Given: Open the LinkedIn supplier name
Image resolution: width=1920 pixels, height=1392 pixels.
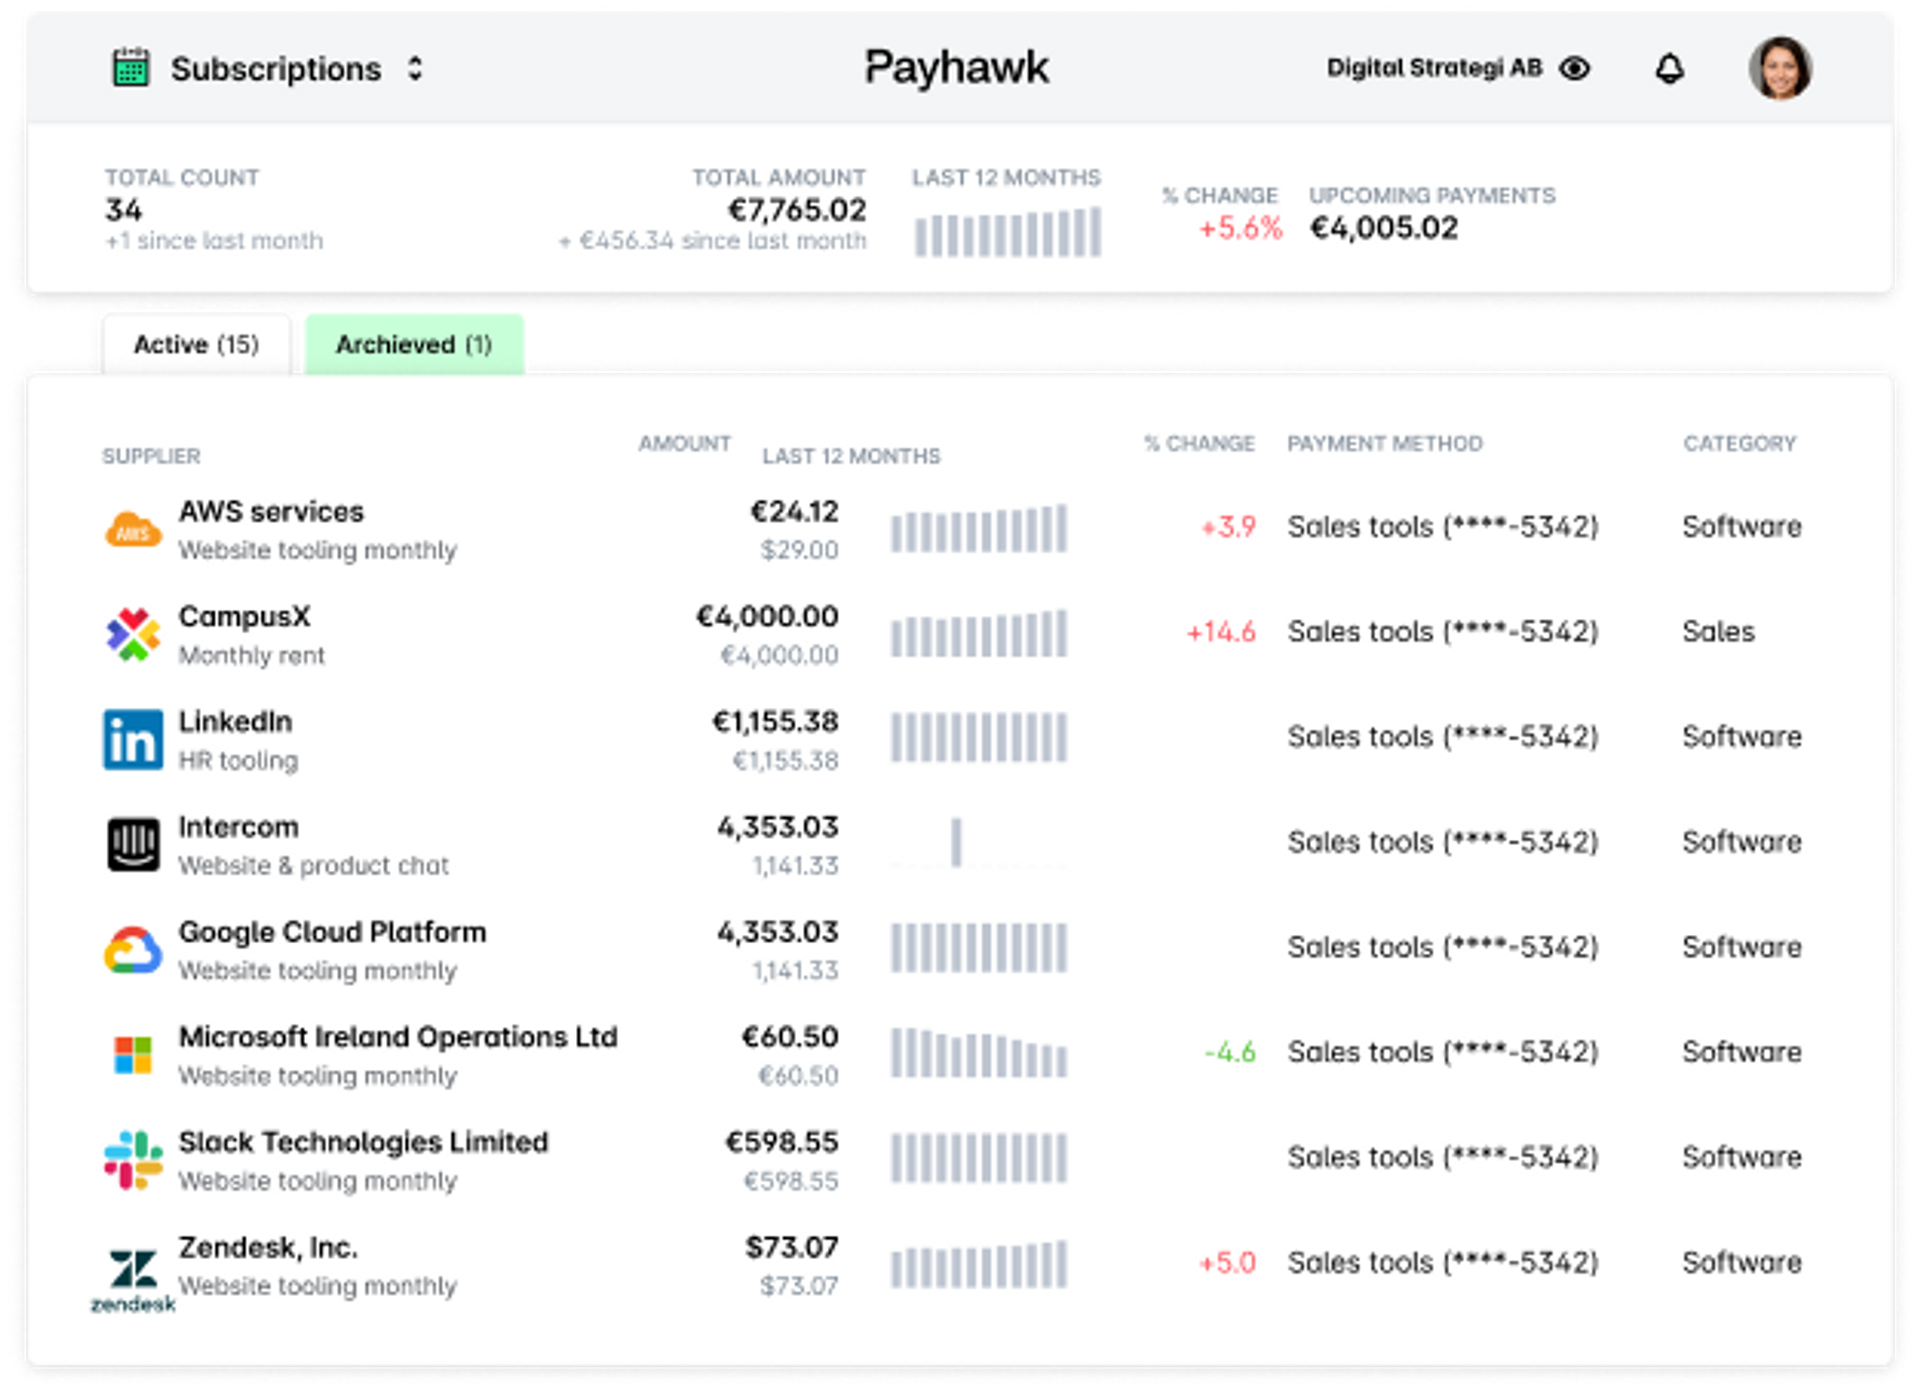Looking at the screenshot, I should click(x=236, y=721).
